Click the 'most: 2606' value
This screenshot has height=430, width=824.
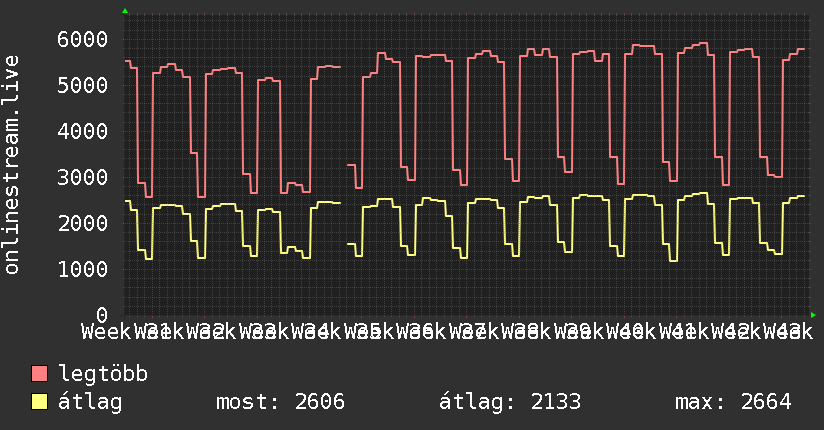(281, 402)
